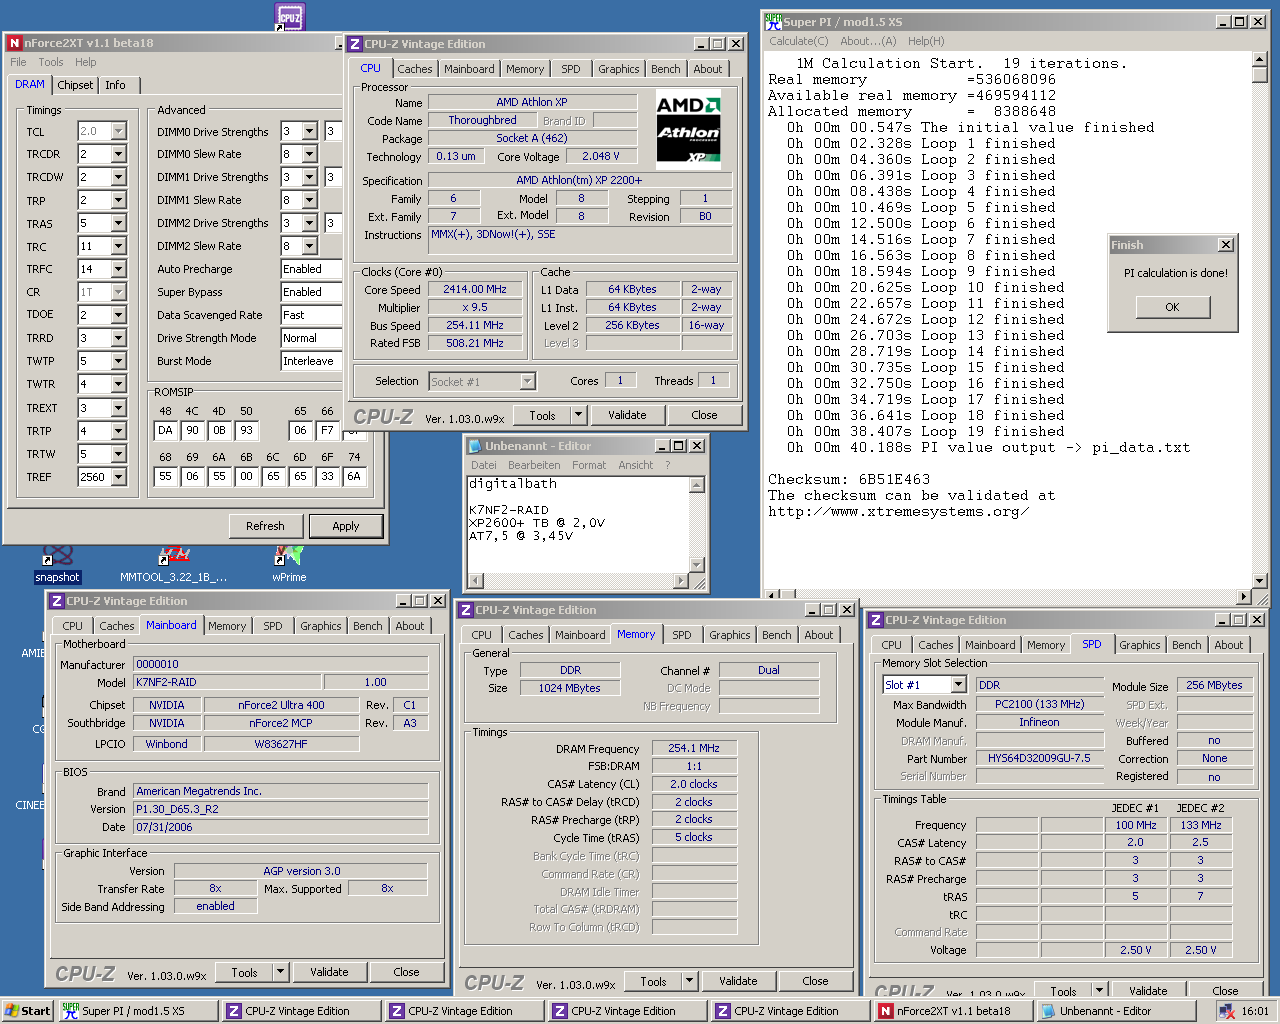Open the Info tab in nForce2XT

click(x=116, y=85)
